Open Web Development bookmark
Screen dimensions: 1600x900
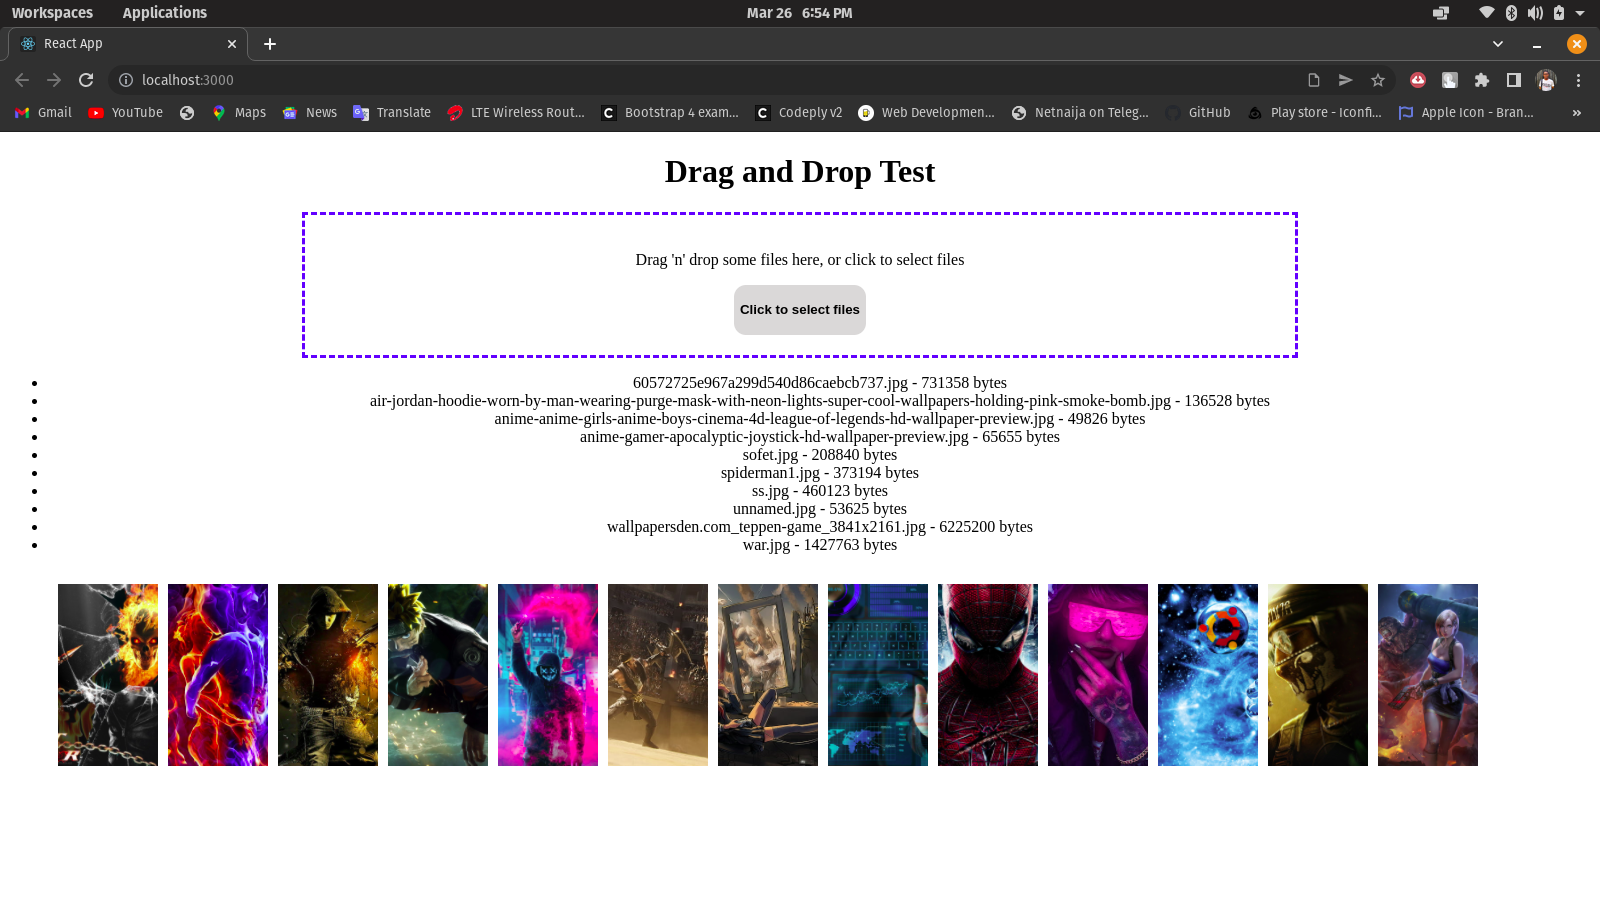click(927, 113)
